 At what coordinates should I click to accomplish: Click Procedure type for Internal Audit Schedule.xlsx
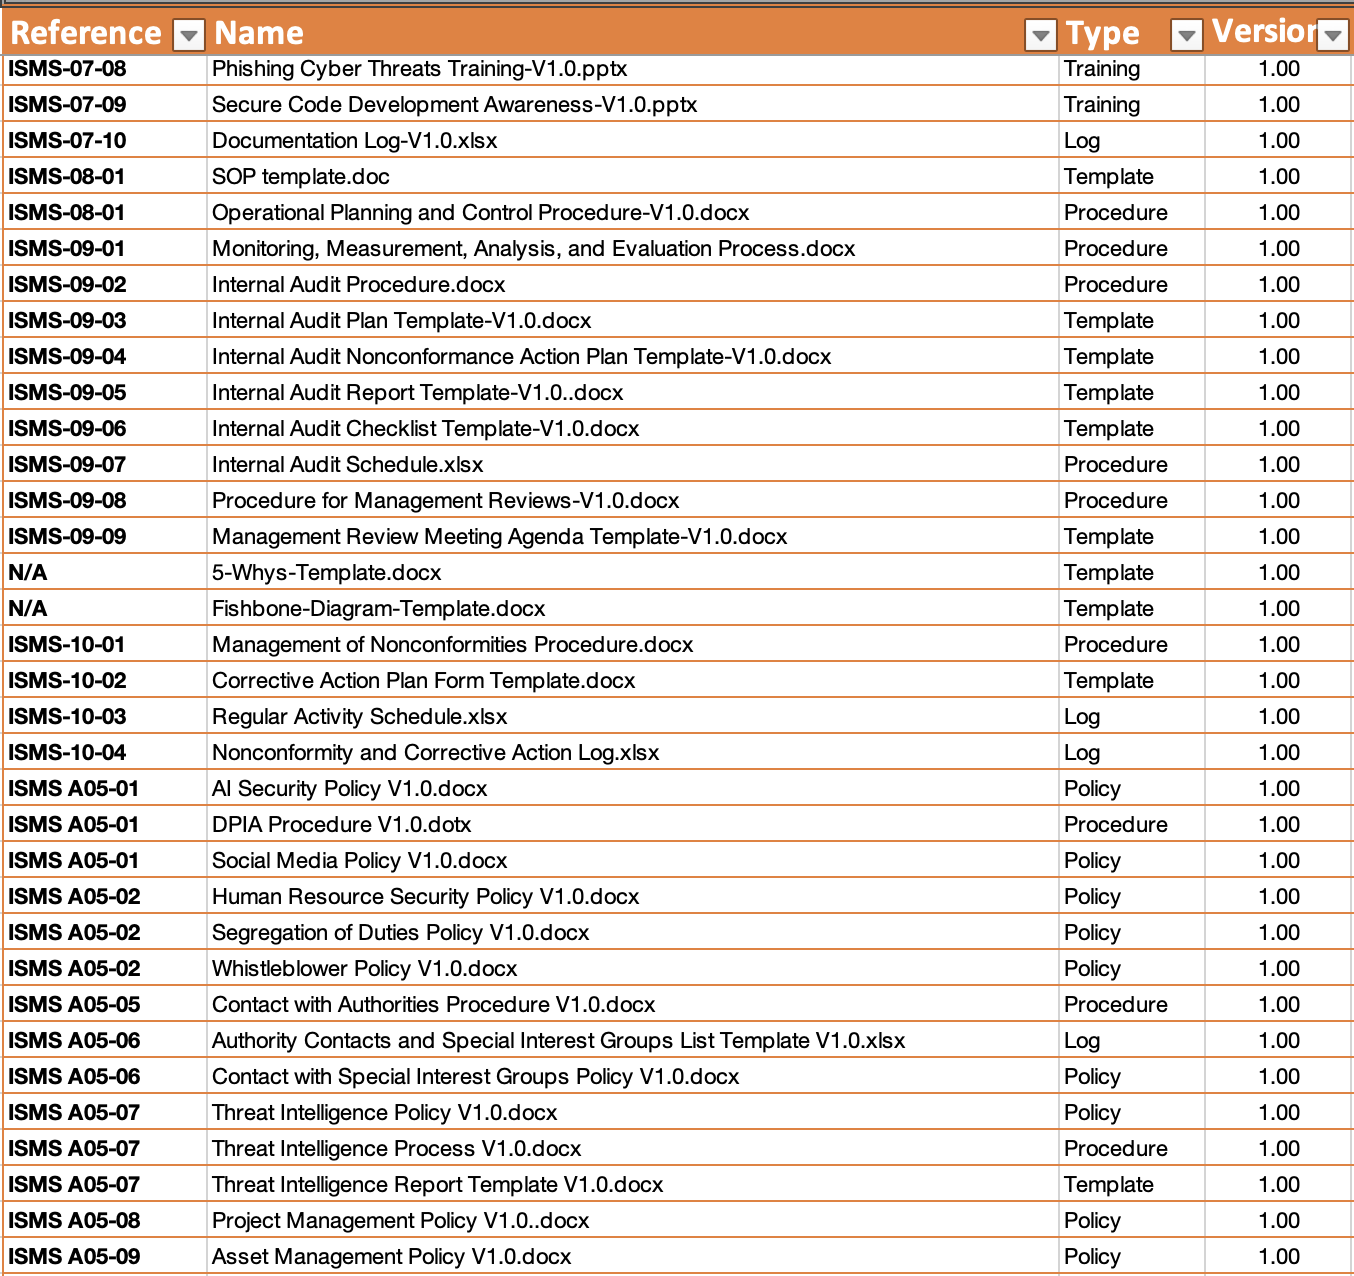[x=1132, y=465]
